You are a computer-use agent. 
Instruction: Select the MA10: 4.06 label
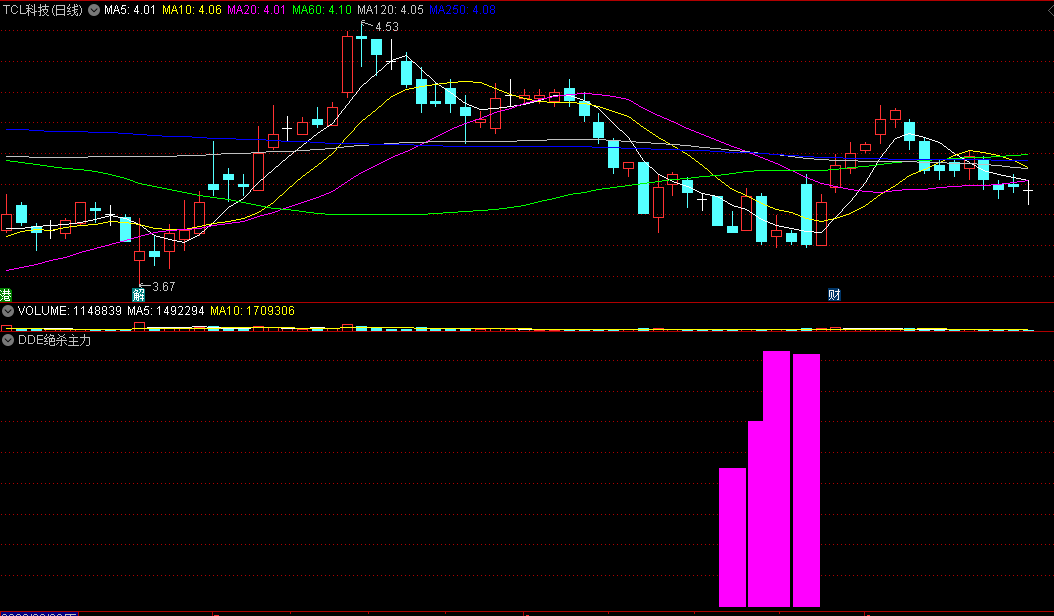pos(192,10)
